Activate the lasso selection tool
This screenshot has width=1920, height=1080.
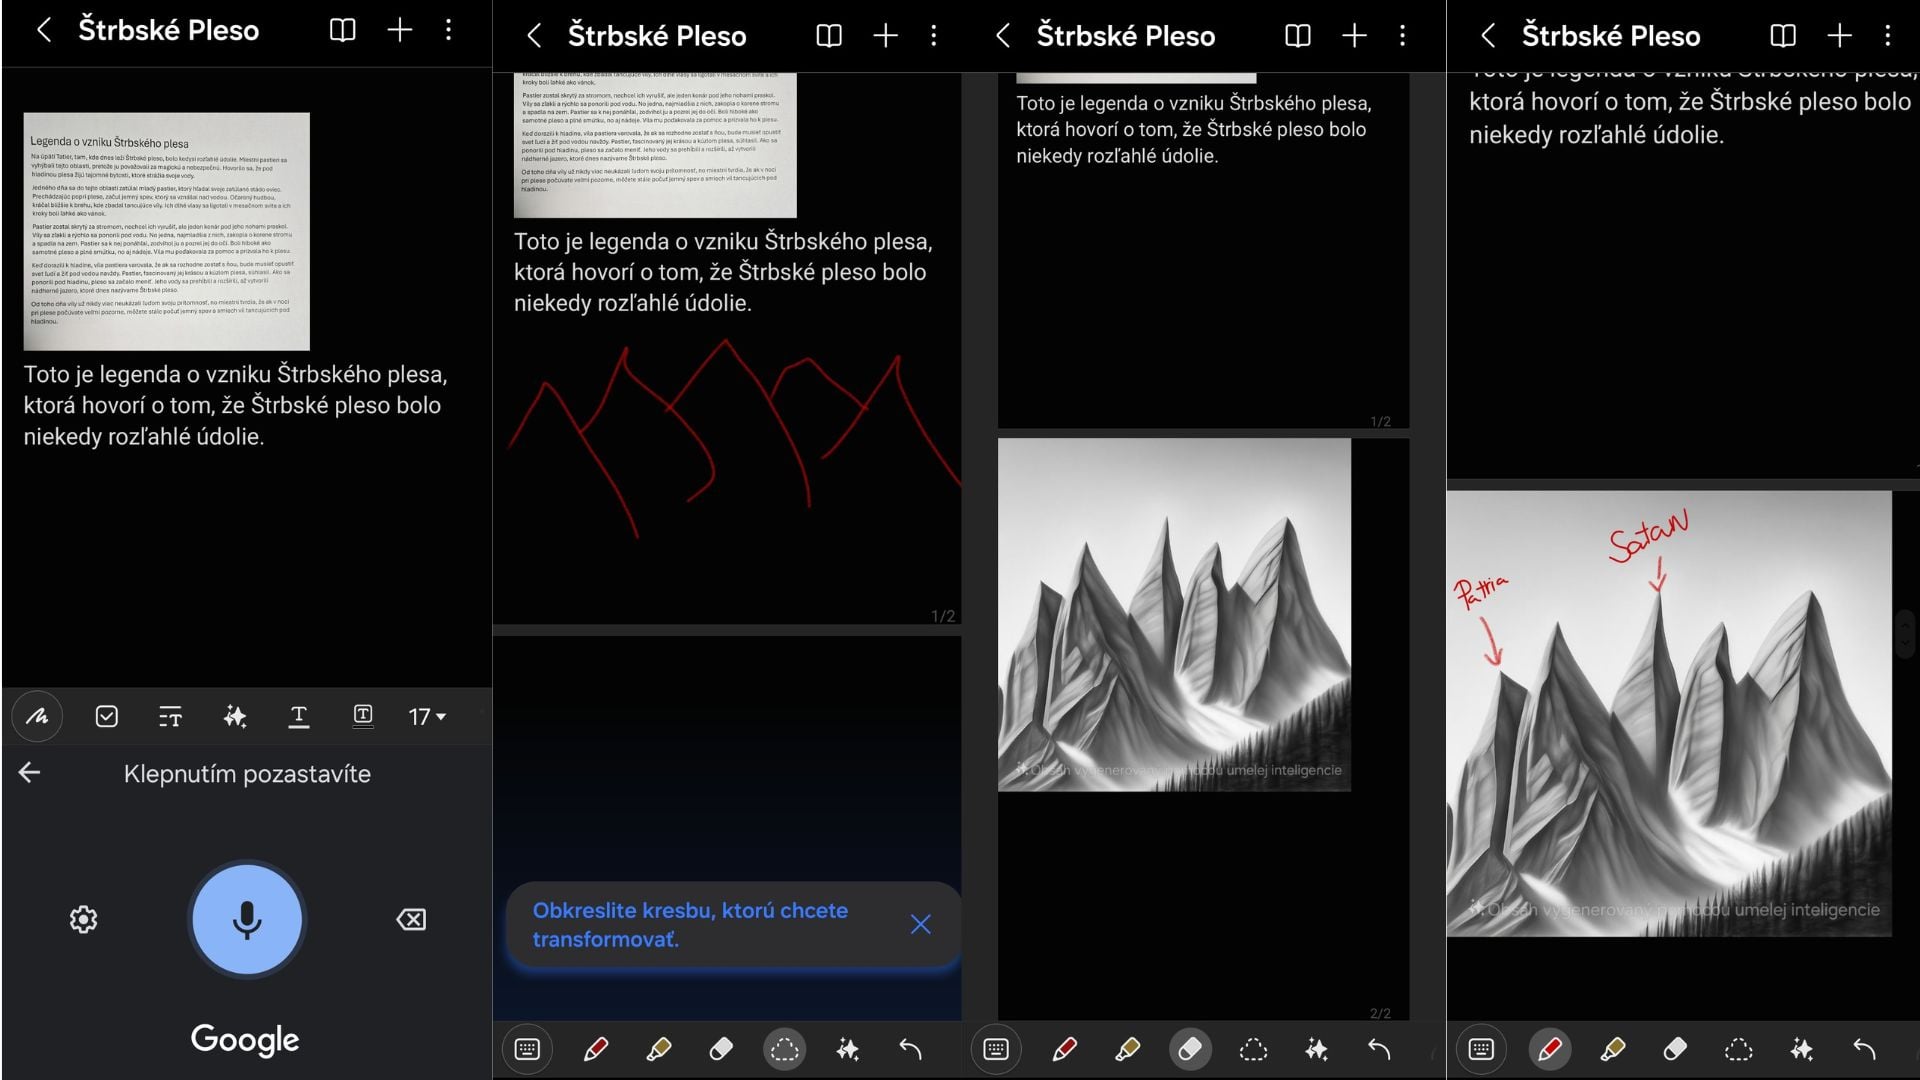pyautogui.click(x=785, y=1050)
